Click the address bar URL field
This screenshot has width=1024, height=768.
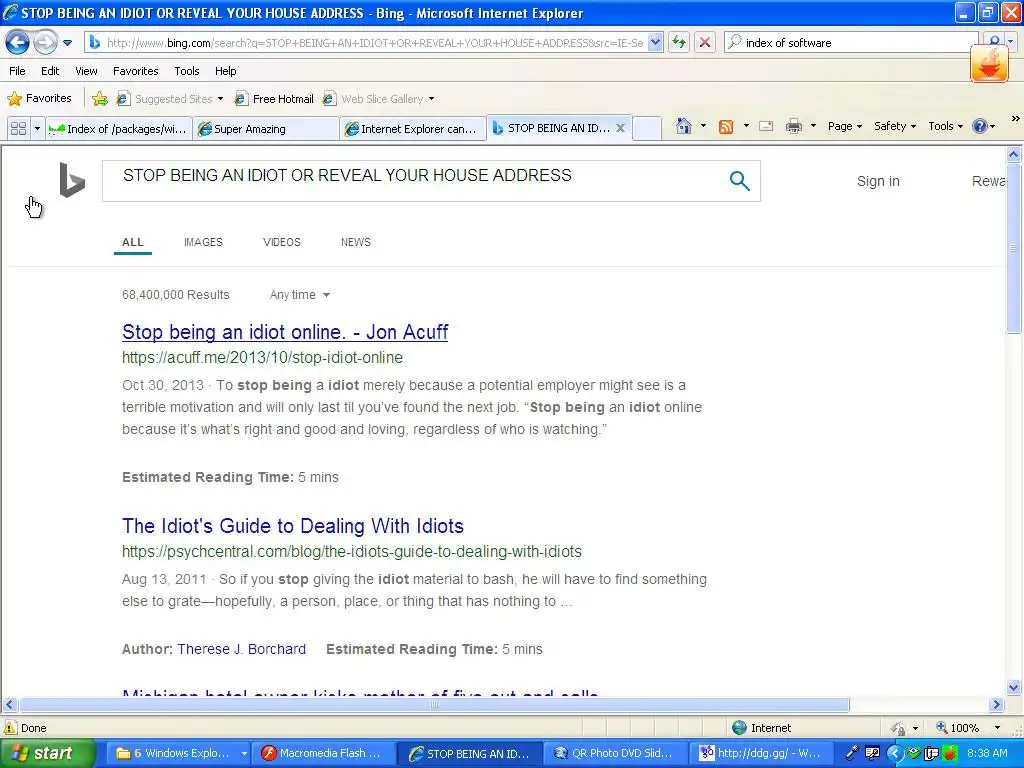(x=375, y=43)
